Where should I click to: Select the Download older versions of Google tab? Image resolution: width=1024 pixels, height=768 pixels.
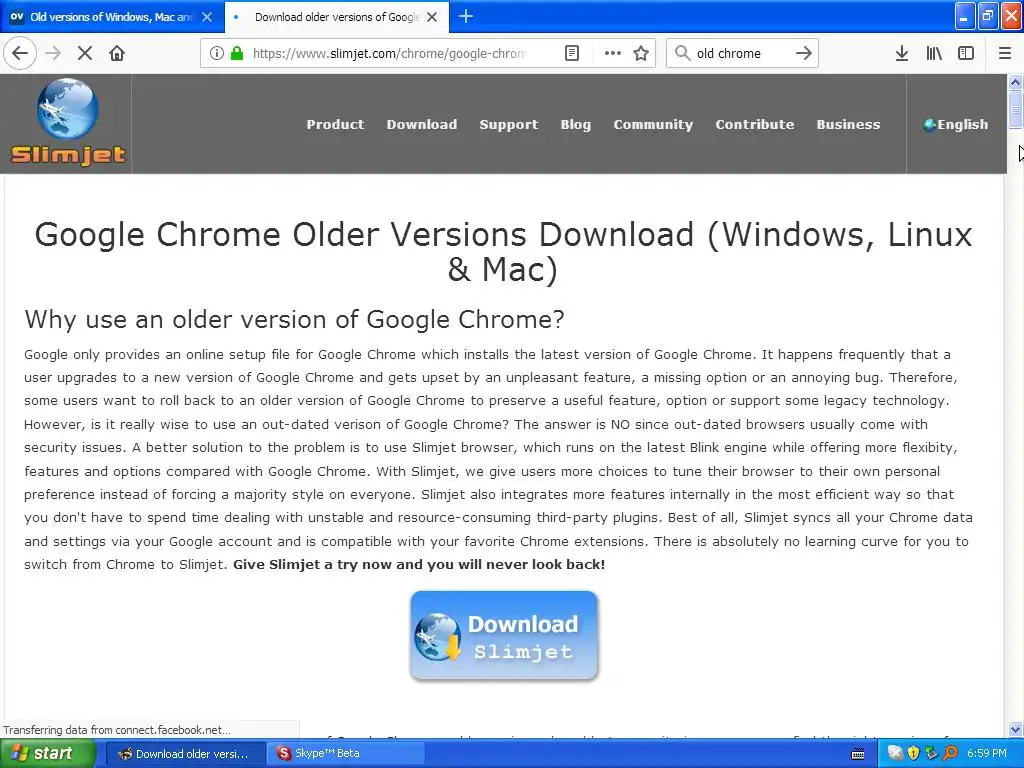pos(336,17)
